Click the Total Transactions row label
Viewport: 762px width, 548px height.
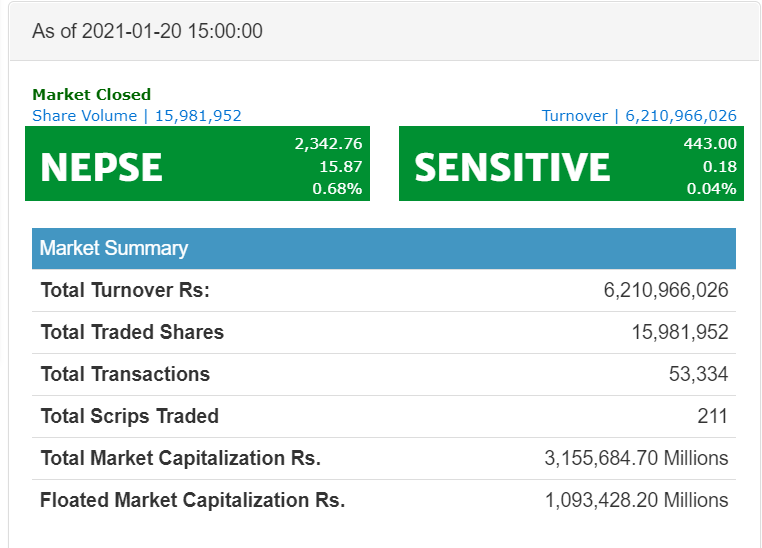pyautogui.click(x=125, y=374)
